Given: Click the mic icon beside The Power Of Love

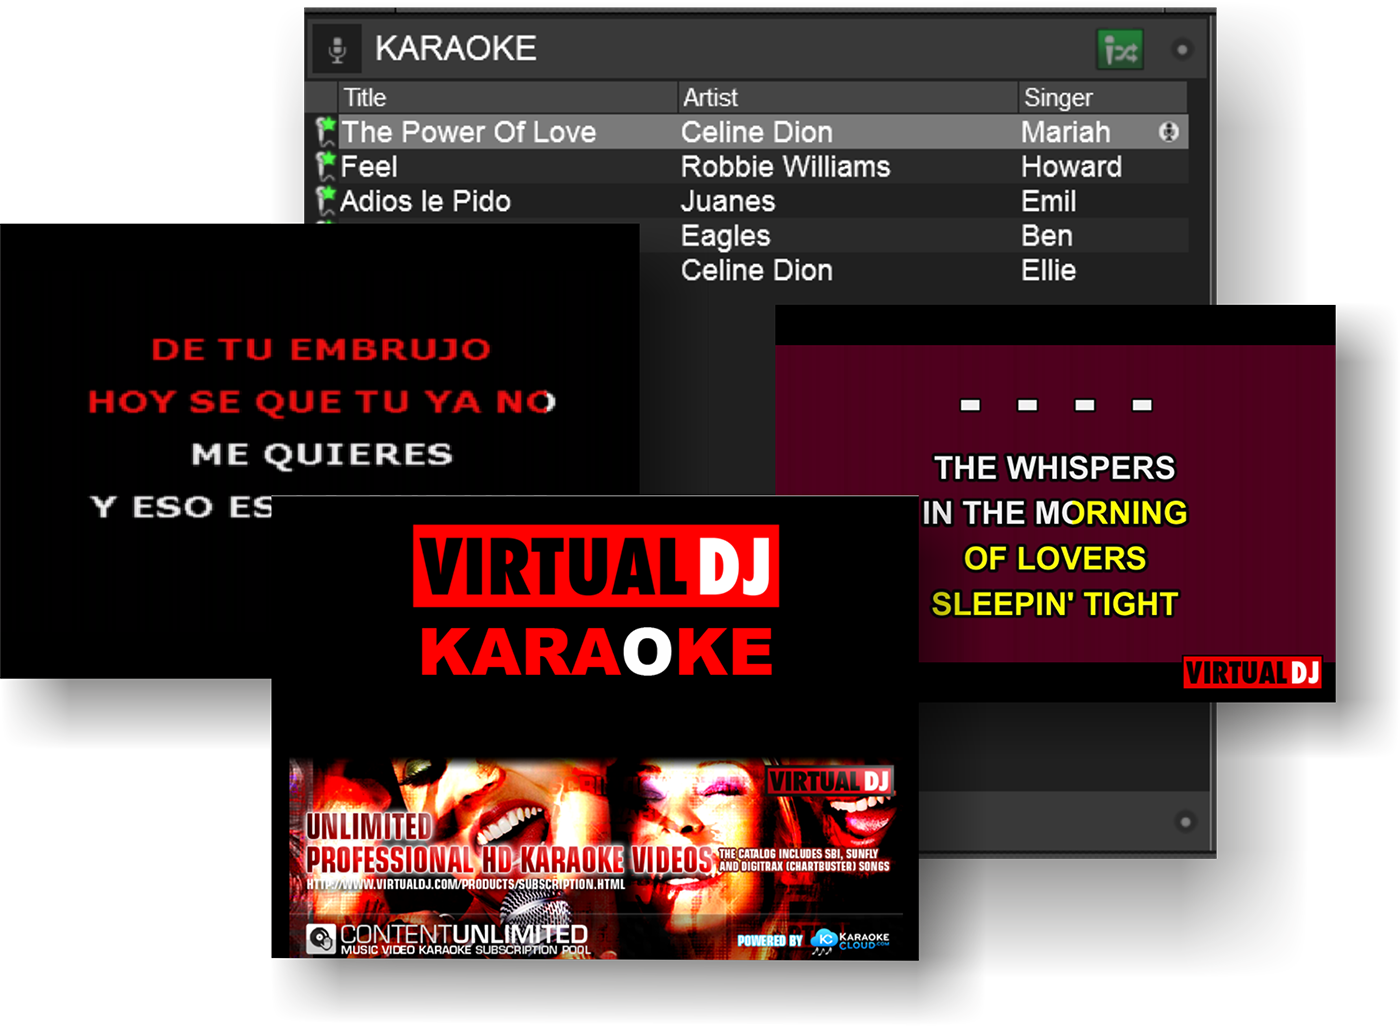Looking at the screenshot, I should [x=324, y=131].
